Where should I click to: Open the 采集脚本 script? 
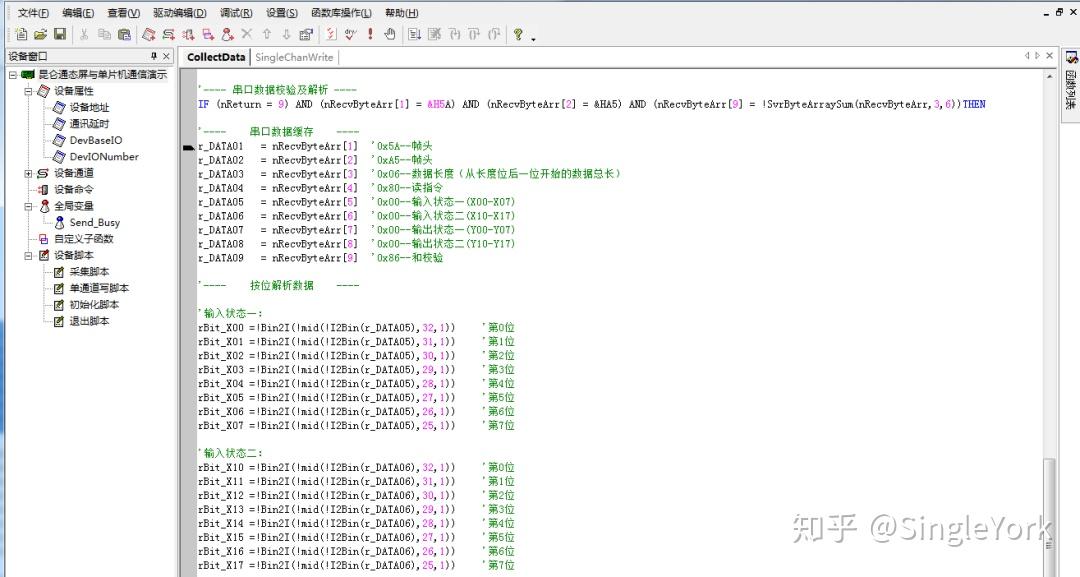89,272
